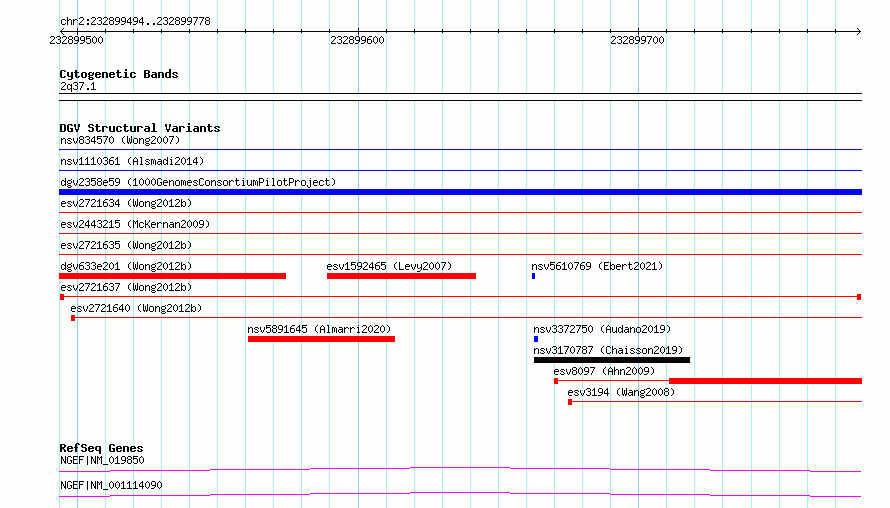This screenshot has width=890, height=508.
Task: Click the small blue nsv3372750 marker
Action: (536, 339)
